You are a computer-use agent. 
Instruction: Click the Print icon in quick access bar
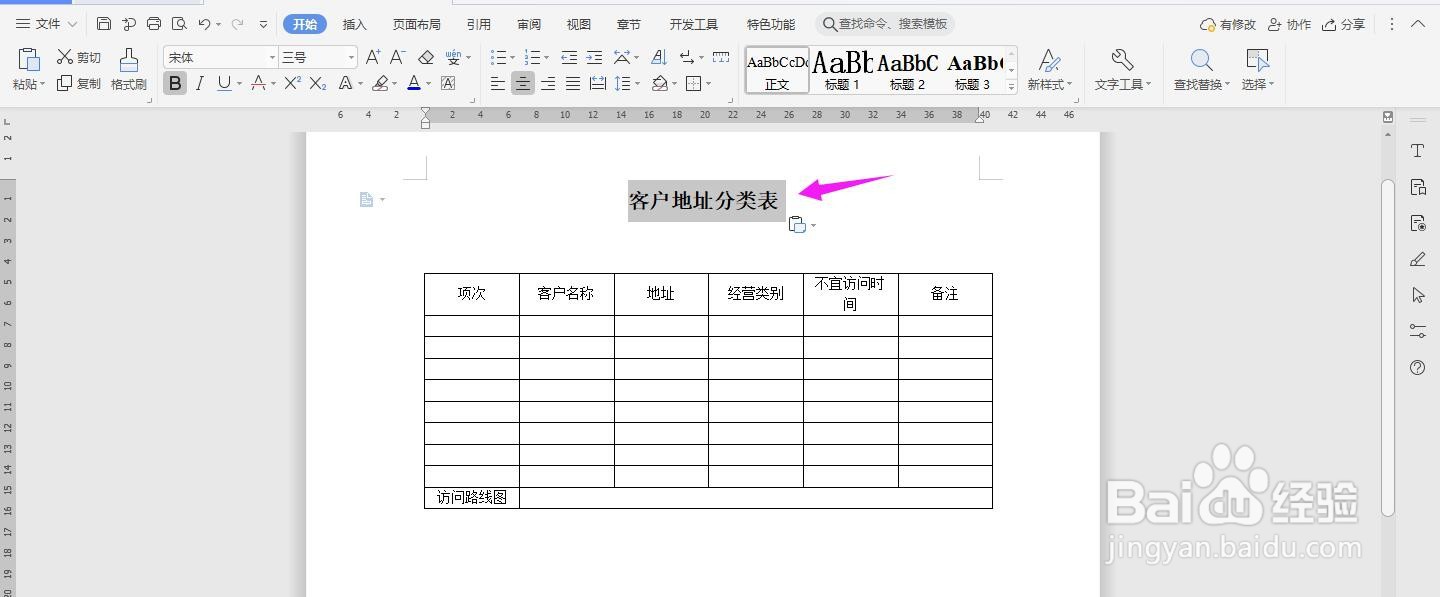pyautogui.click(x=154, y=24)
